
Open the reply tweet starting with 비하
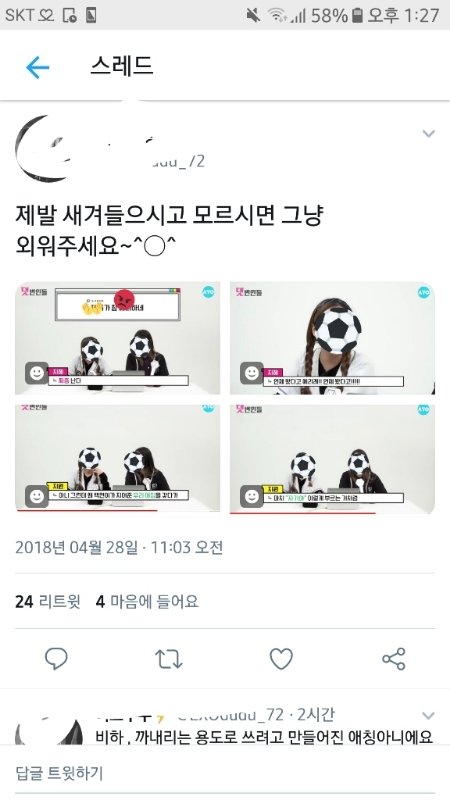click(x=264, y=737)
